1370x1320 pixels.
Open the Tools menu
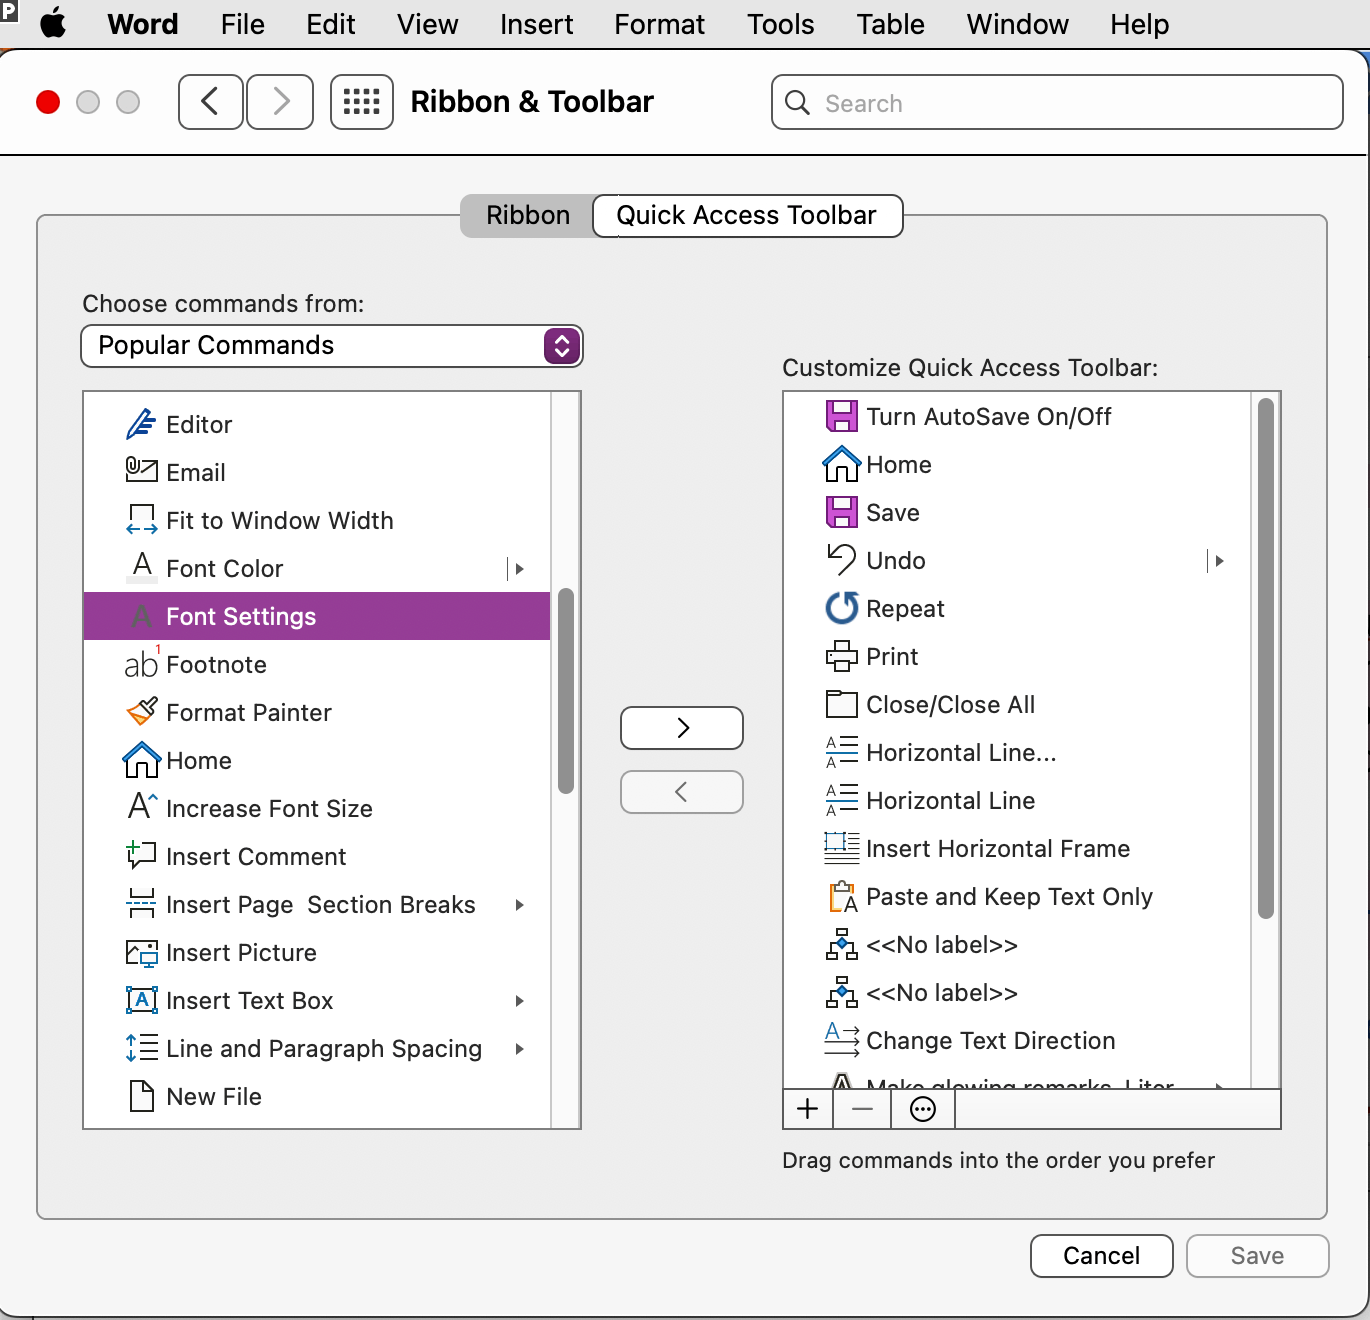tap(781, 24)
